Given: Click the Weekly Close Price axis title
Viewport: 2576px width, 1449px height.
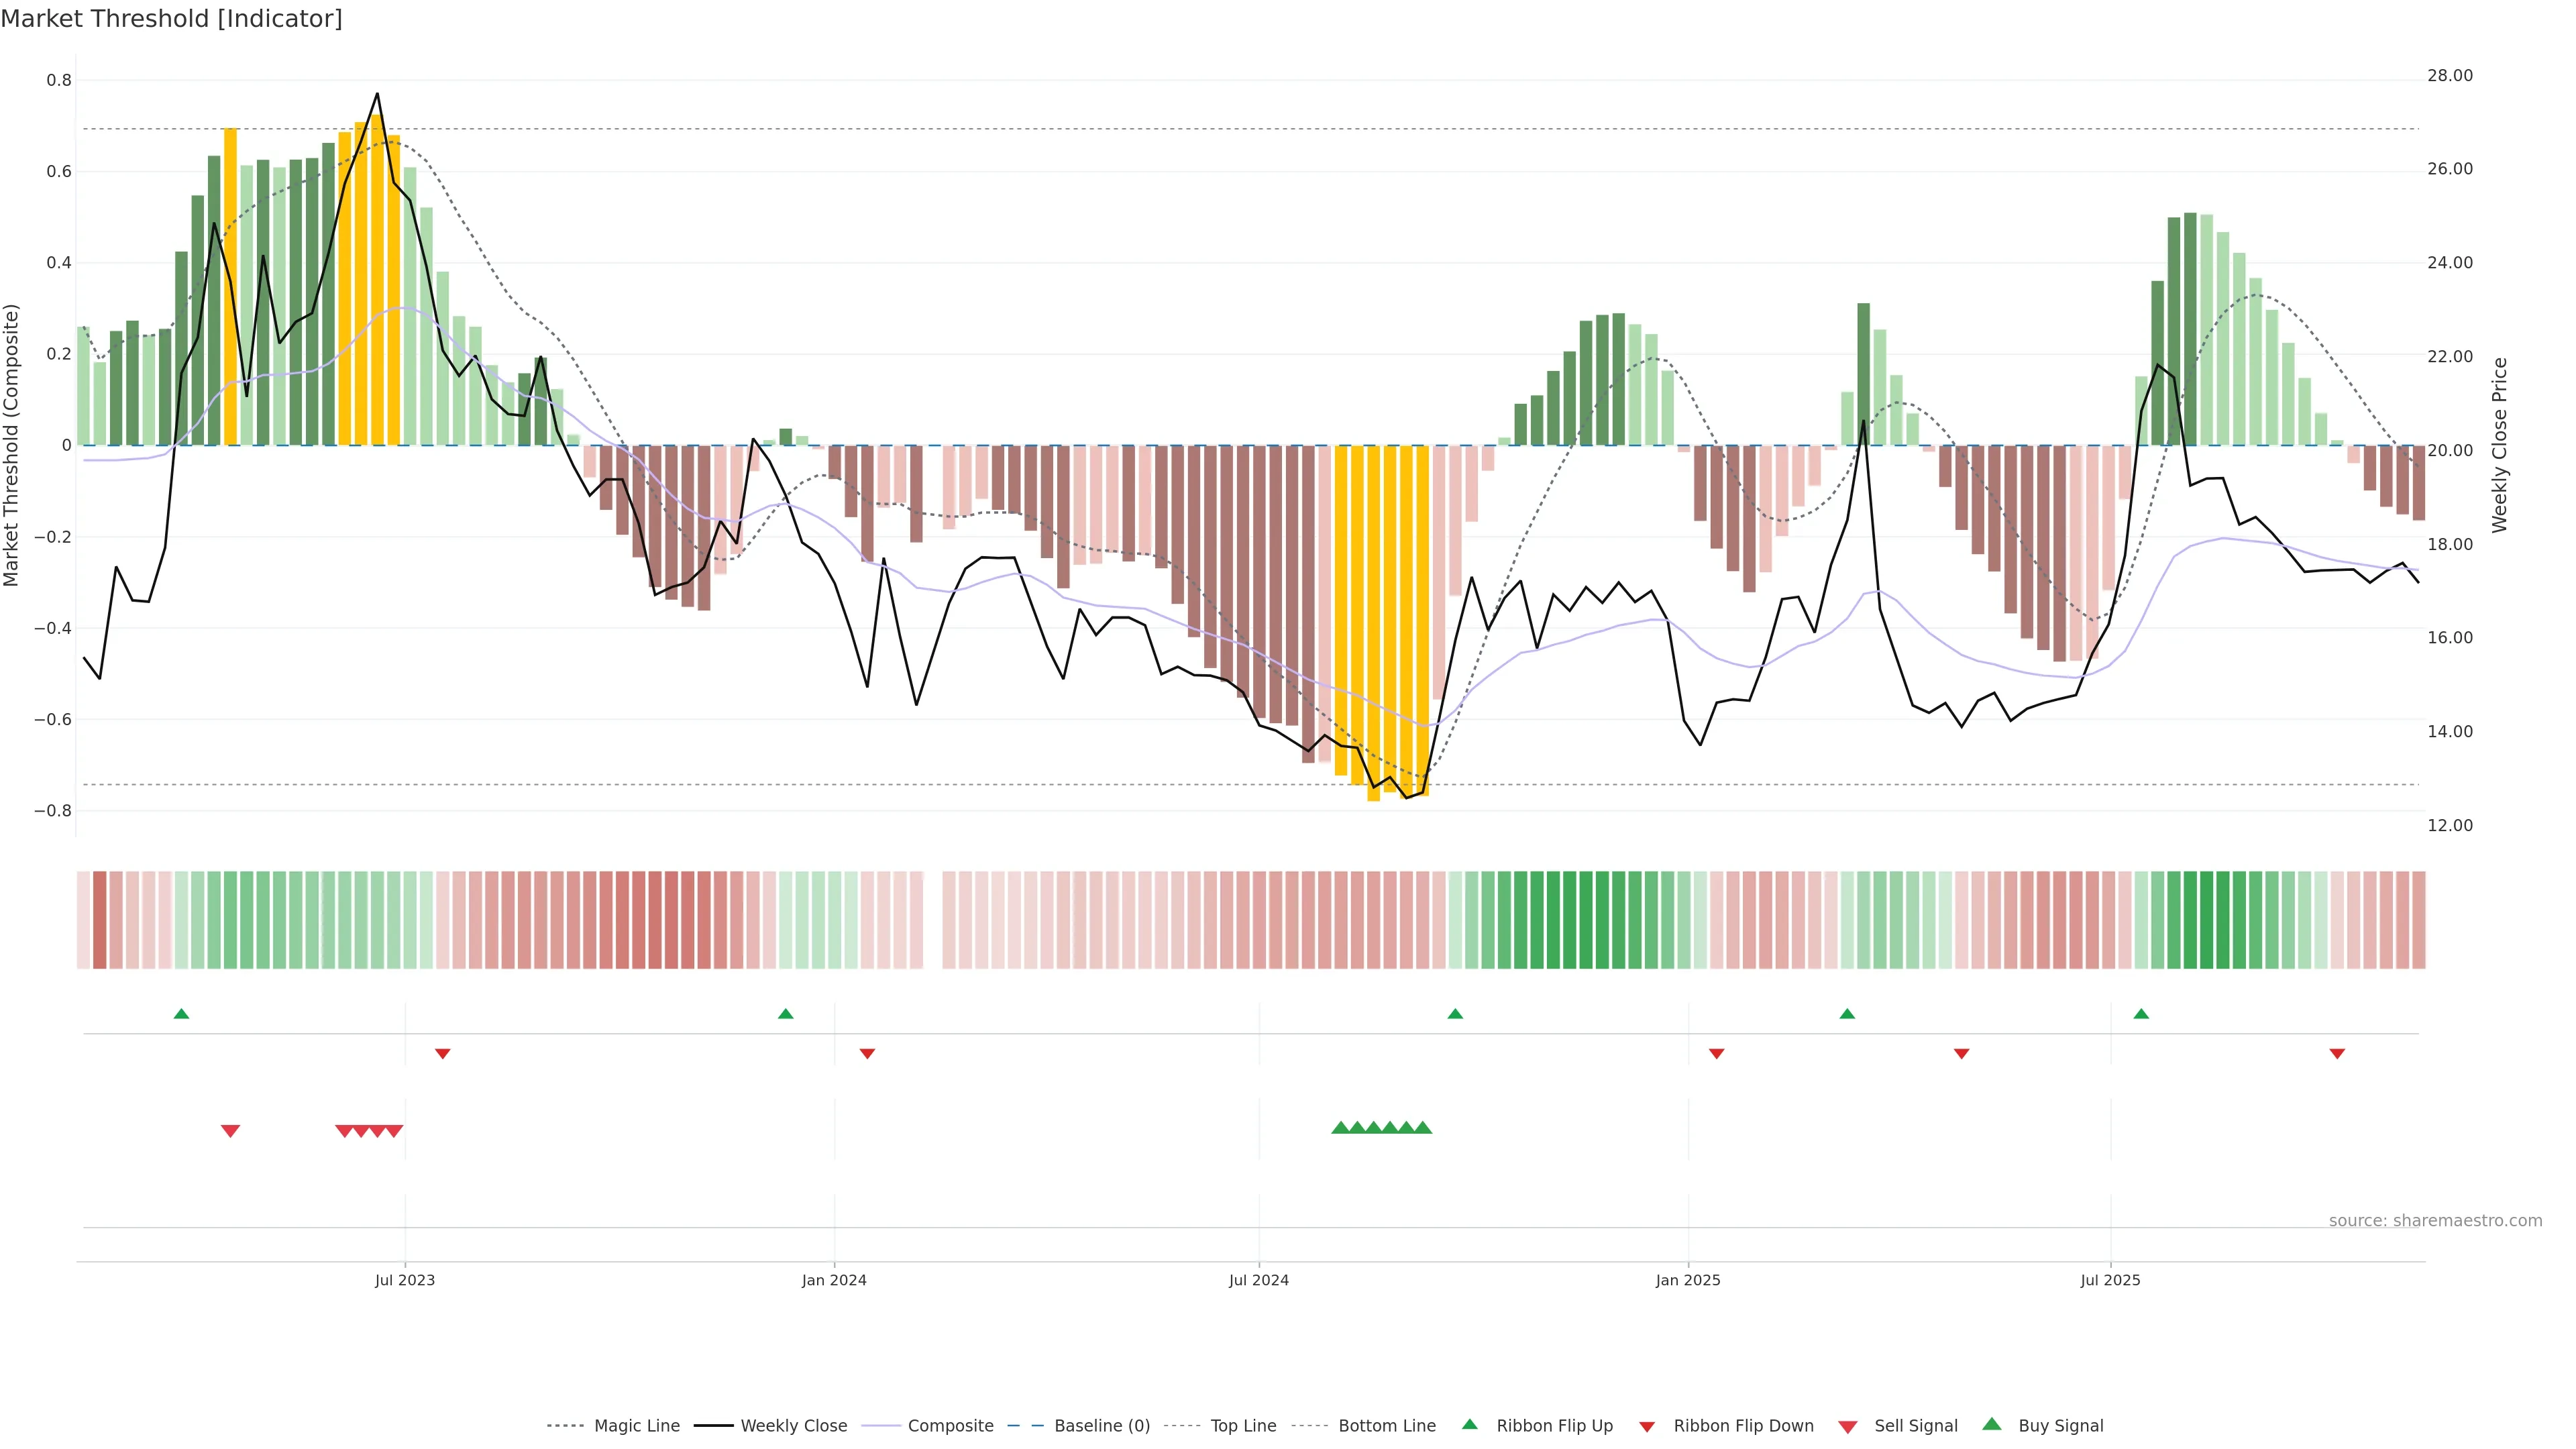Looking at the screenshot, I should [2499, 445].
